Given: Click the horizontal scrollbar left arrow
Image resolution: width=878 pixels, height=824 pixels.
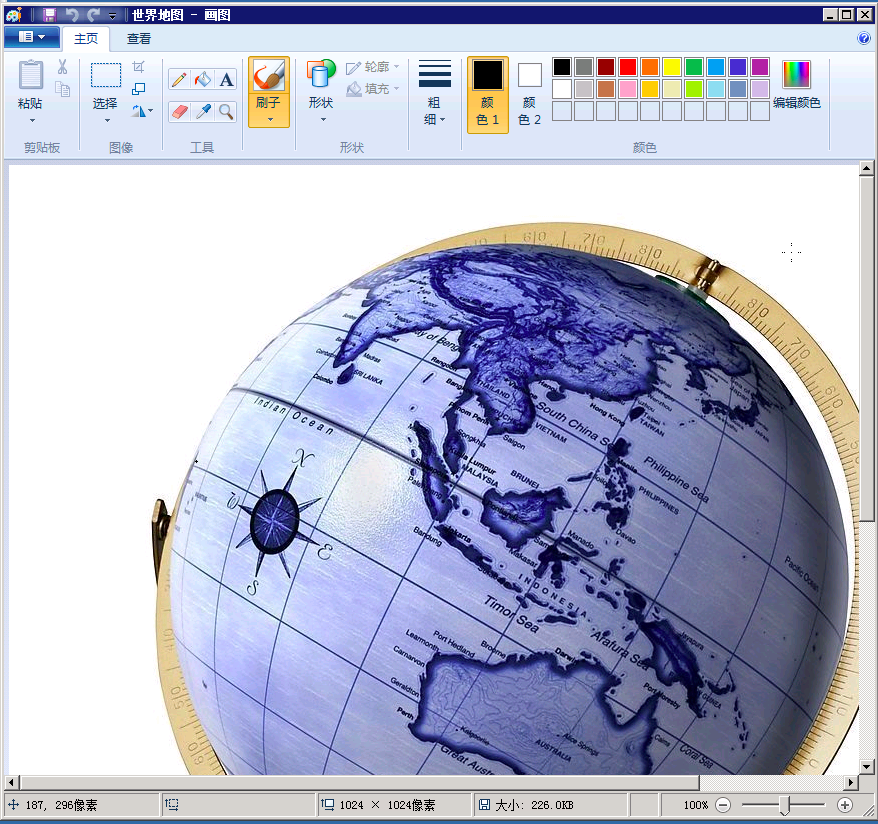Looking at the screenshot, I should click(12, 782).
